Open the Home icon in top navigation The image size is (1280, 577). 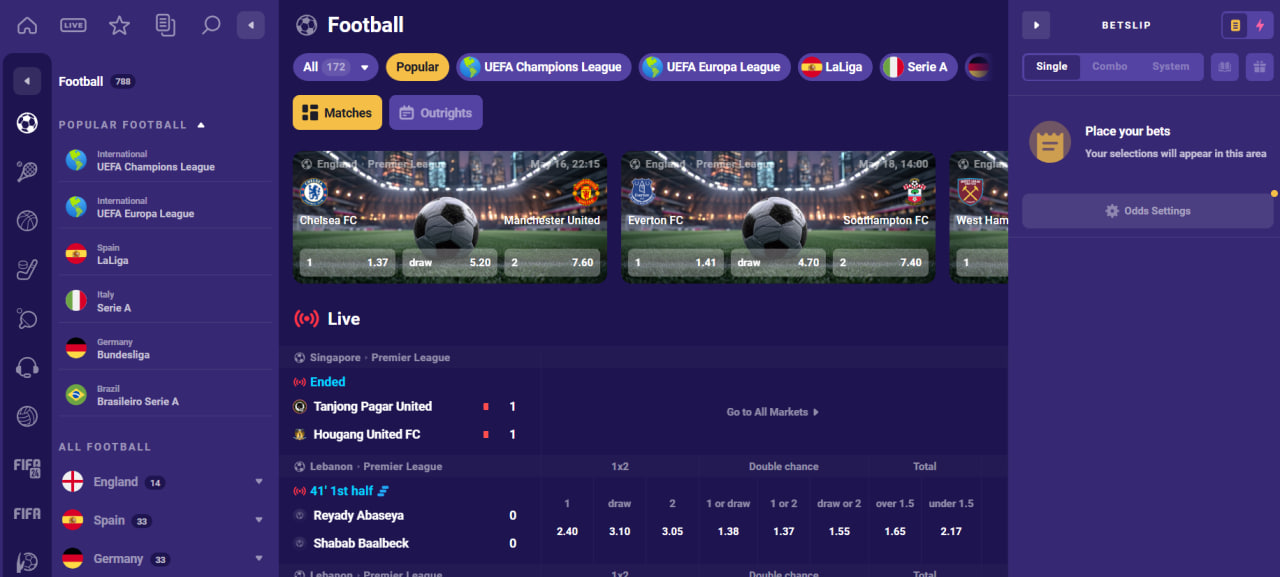point(27,25)
